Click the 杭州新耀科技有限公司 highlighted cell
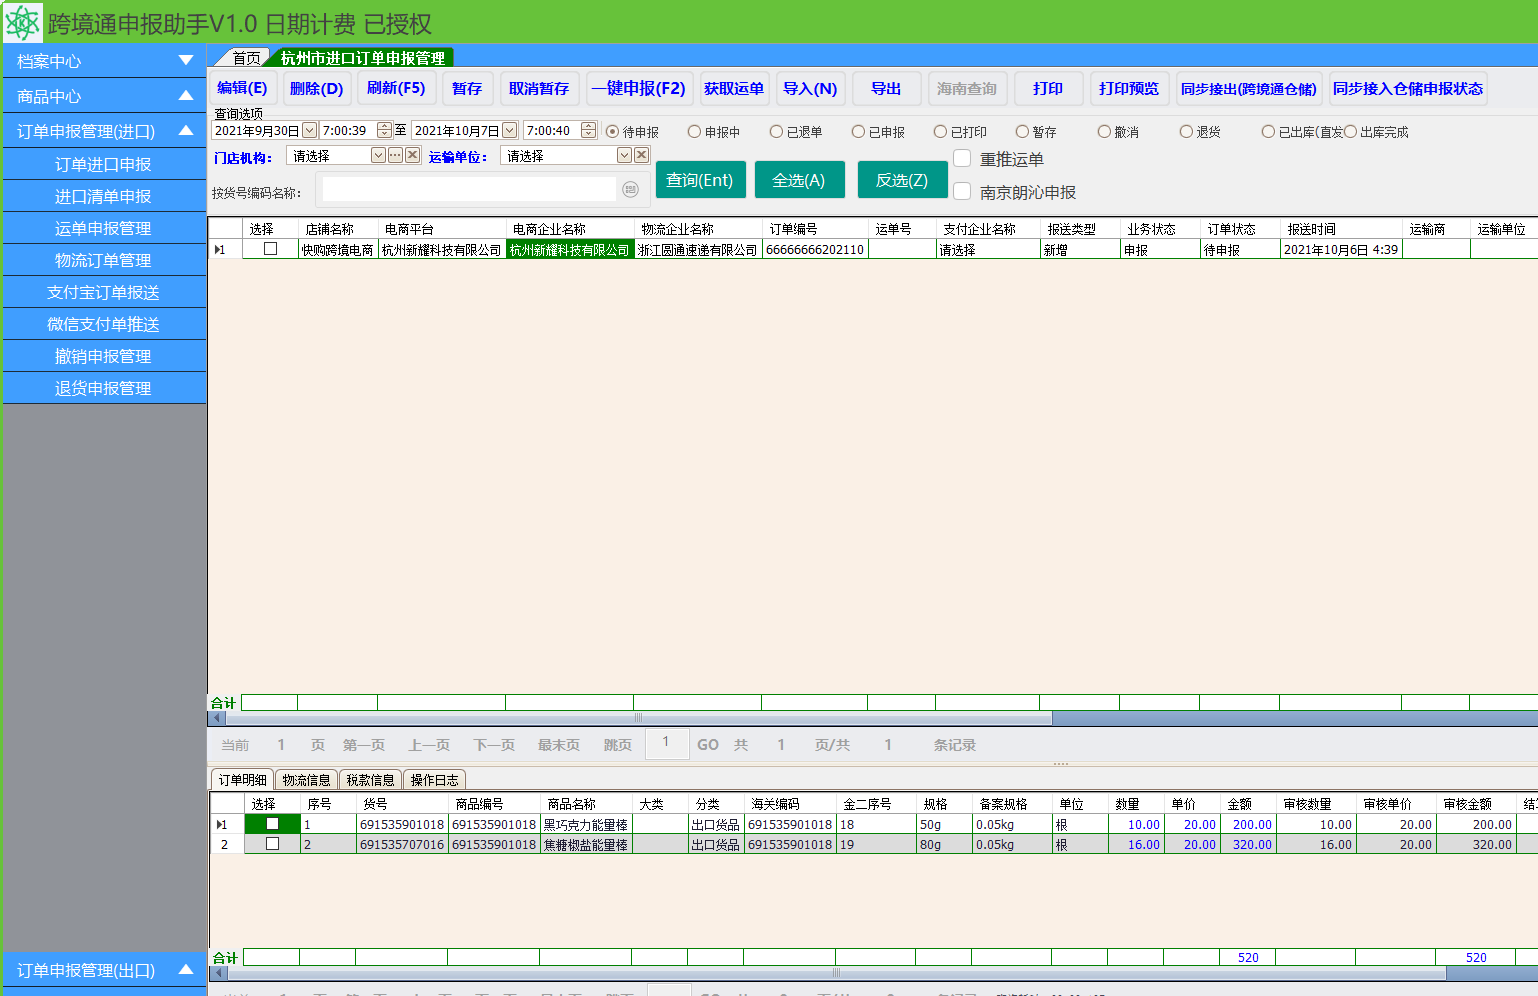The image size is (1538, 996). coord(570,250)
